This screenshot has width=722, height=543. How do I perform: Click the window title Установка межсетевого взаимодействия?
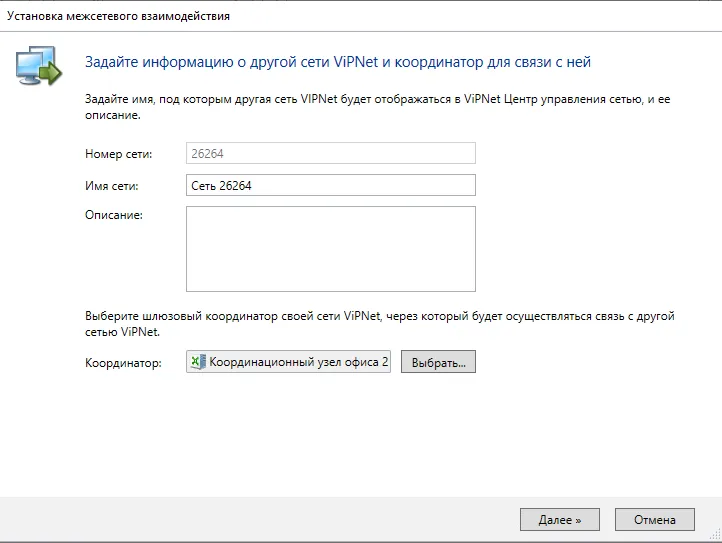pyautogui.click(x=118, y=16)
